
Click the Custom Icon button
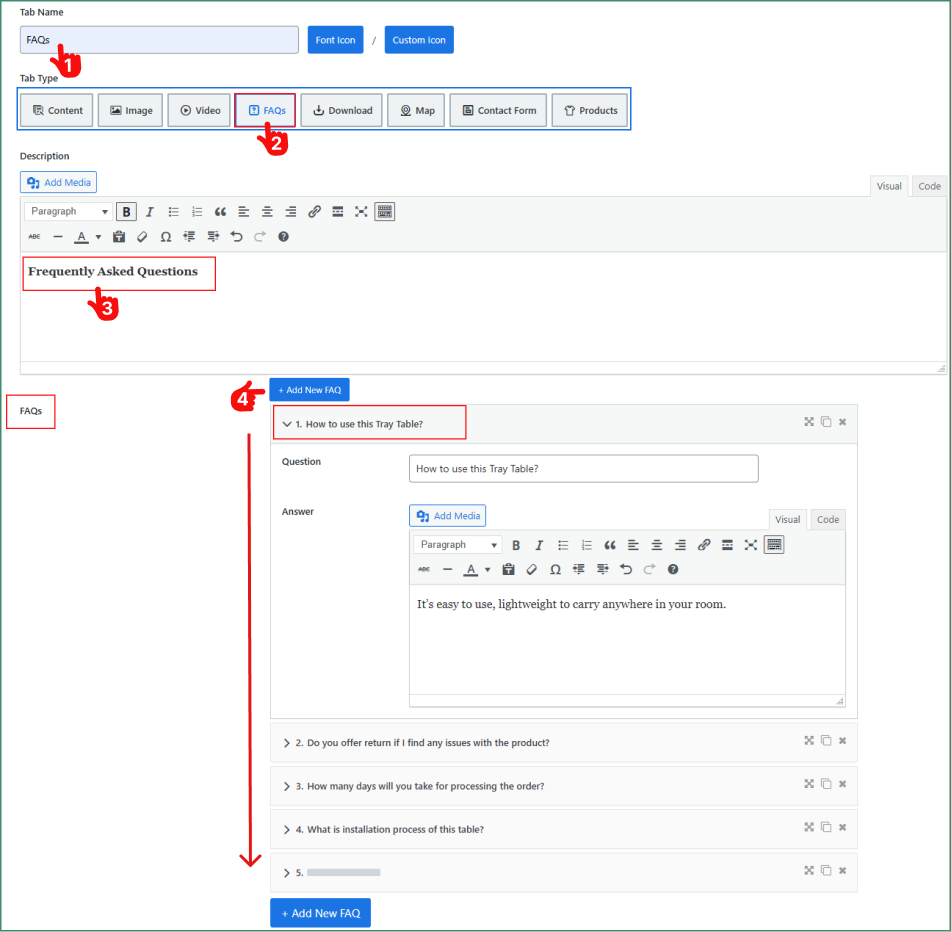click(419, 40)
